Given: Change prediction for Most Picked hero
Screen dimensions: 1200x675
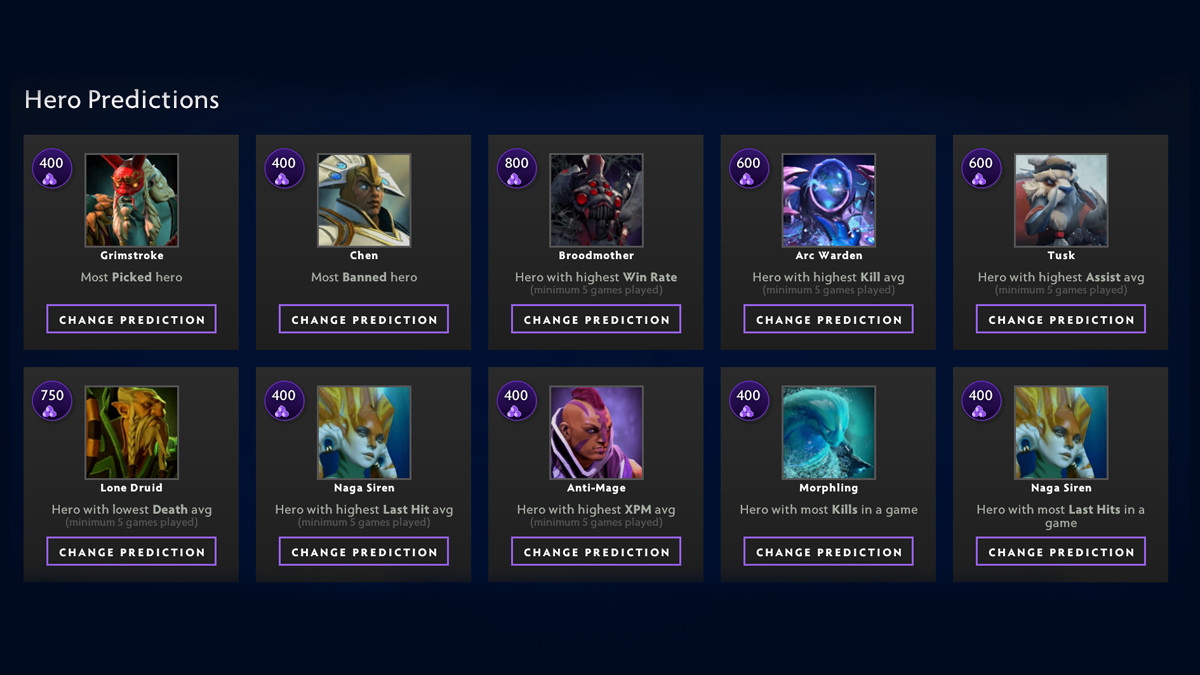Looking at the screenshot, I should pos(131,320).
